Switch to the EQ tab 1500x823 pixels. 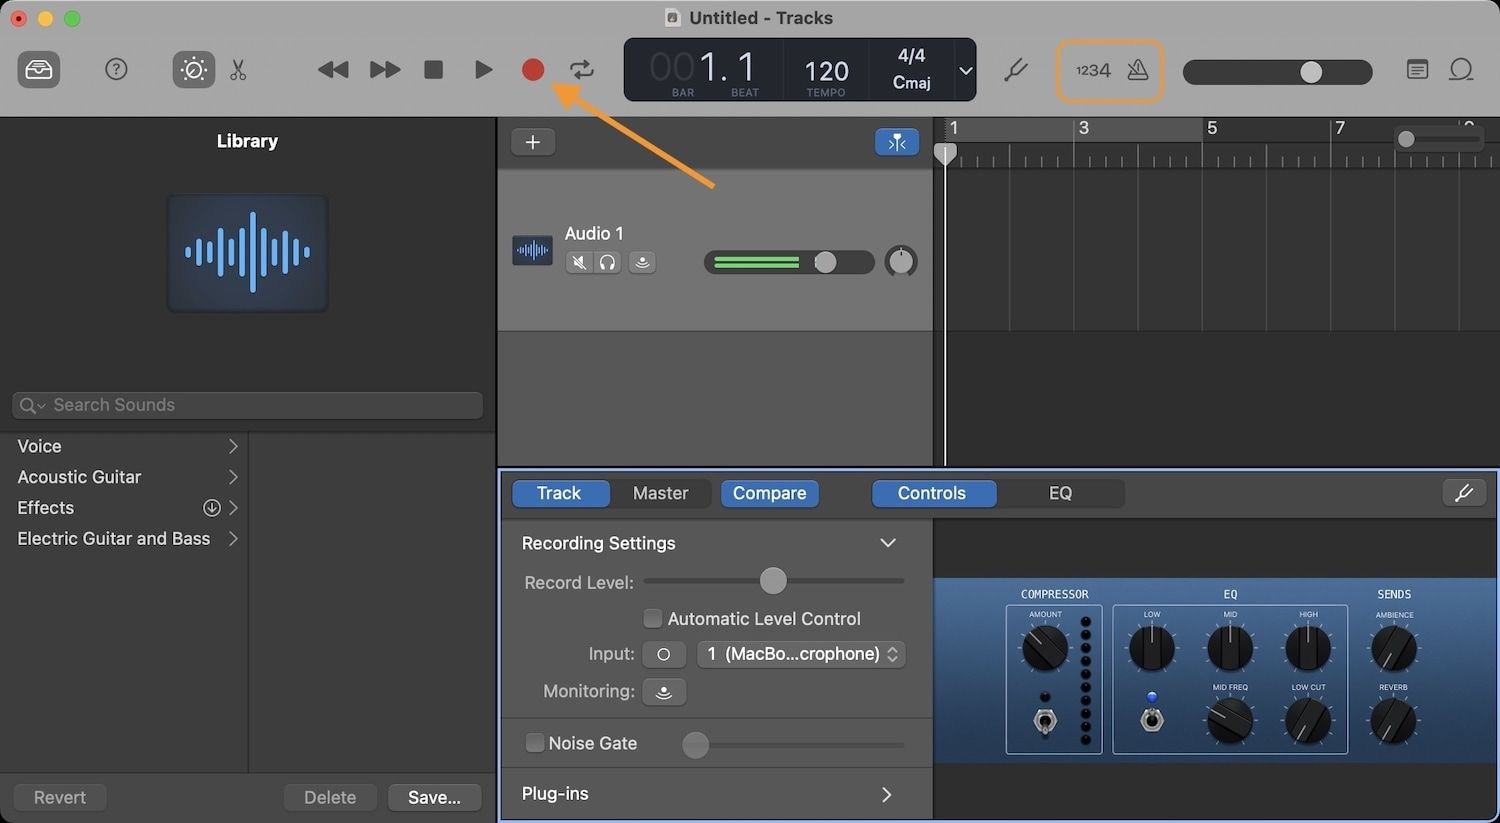1060,493
